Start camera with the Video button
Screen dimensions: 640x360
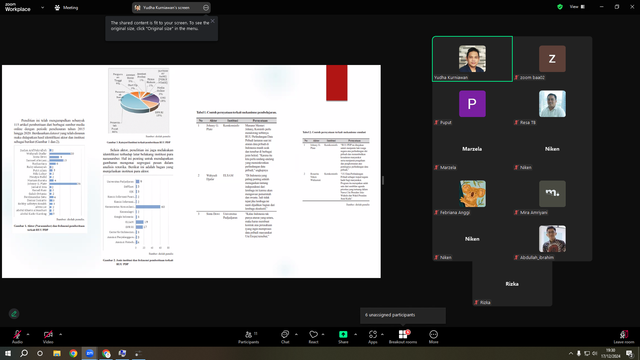48,336
